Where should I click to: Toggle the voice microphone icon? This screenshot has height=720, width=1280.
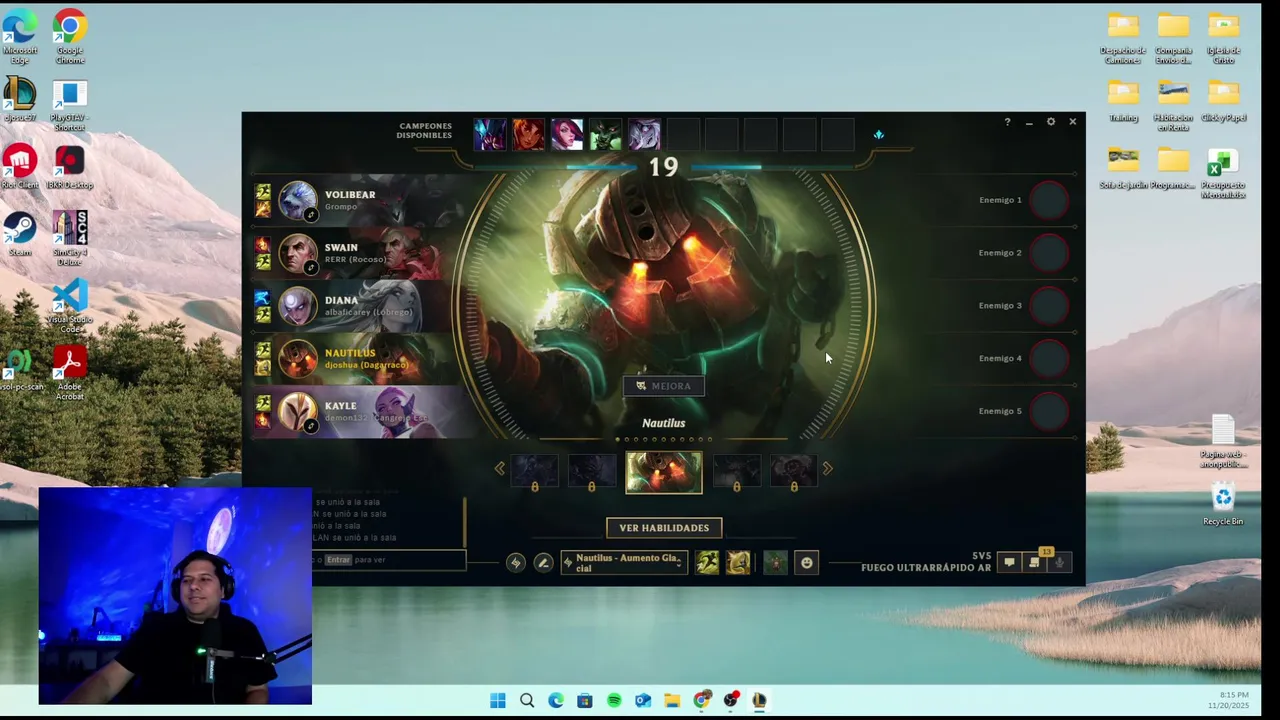click(1059, 563)
